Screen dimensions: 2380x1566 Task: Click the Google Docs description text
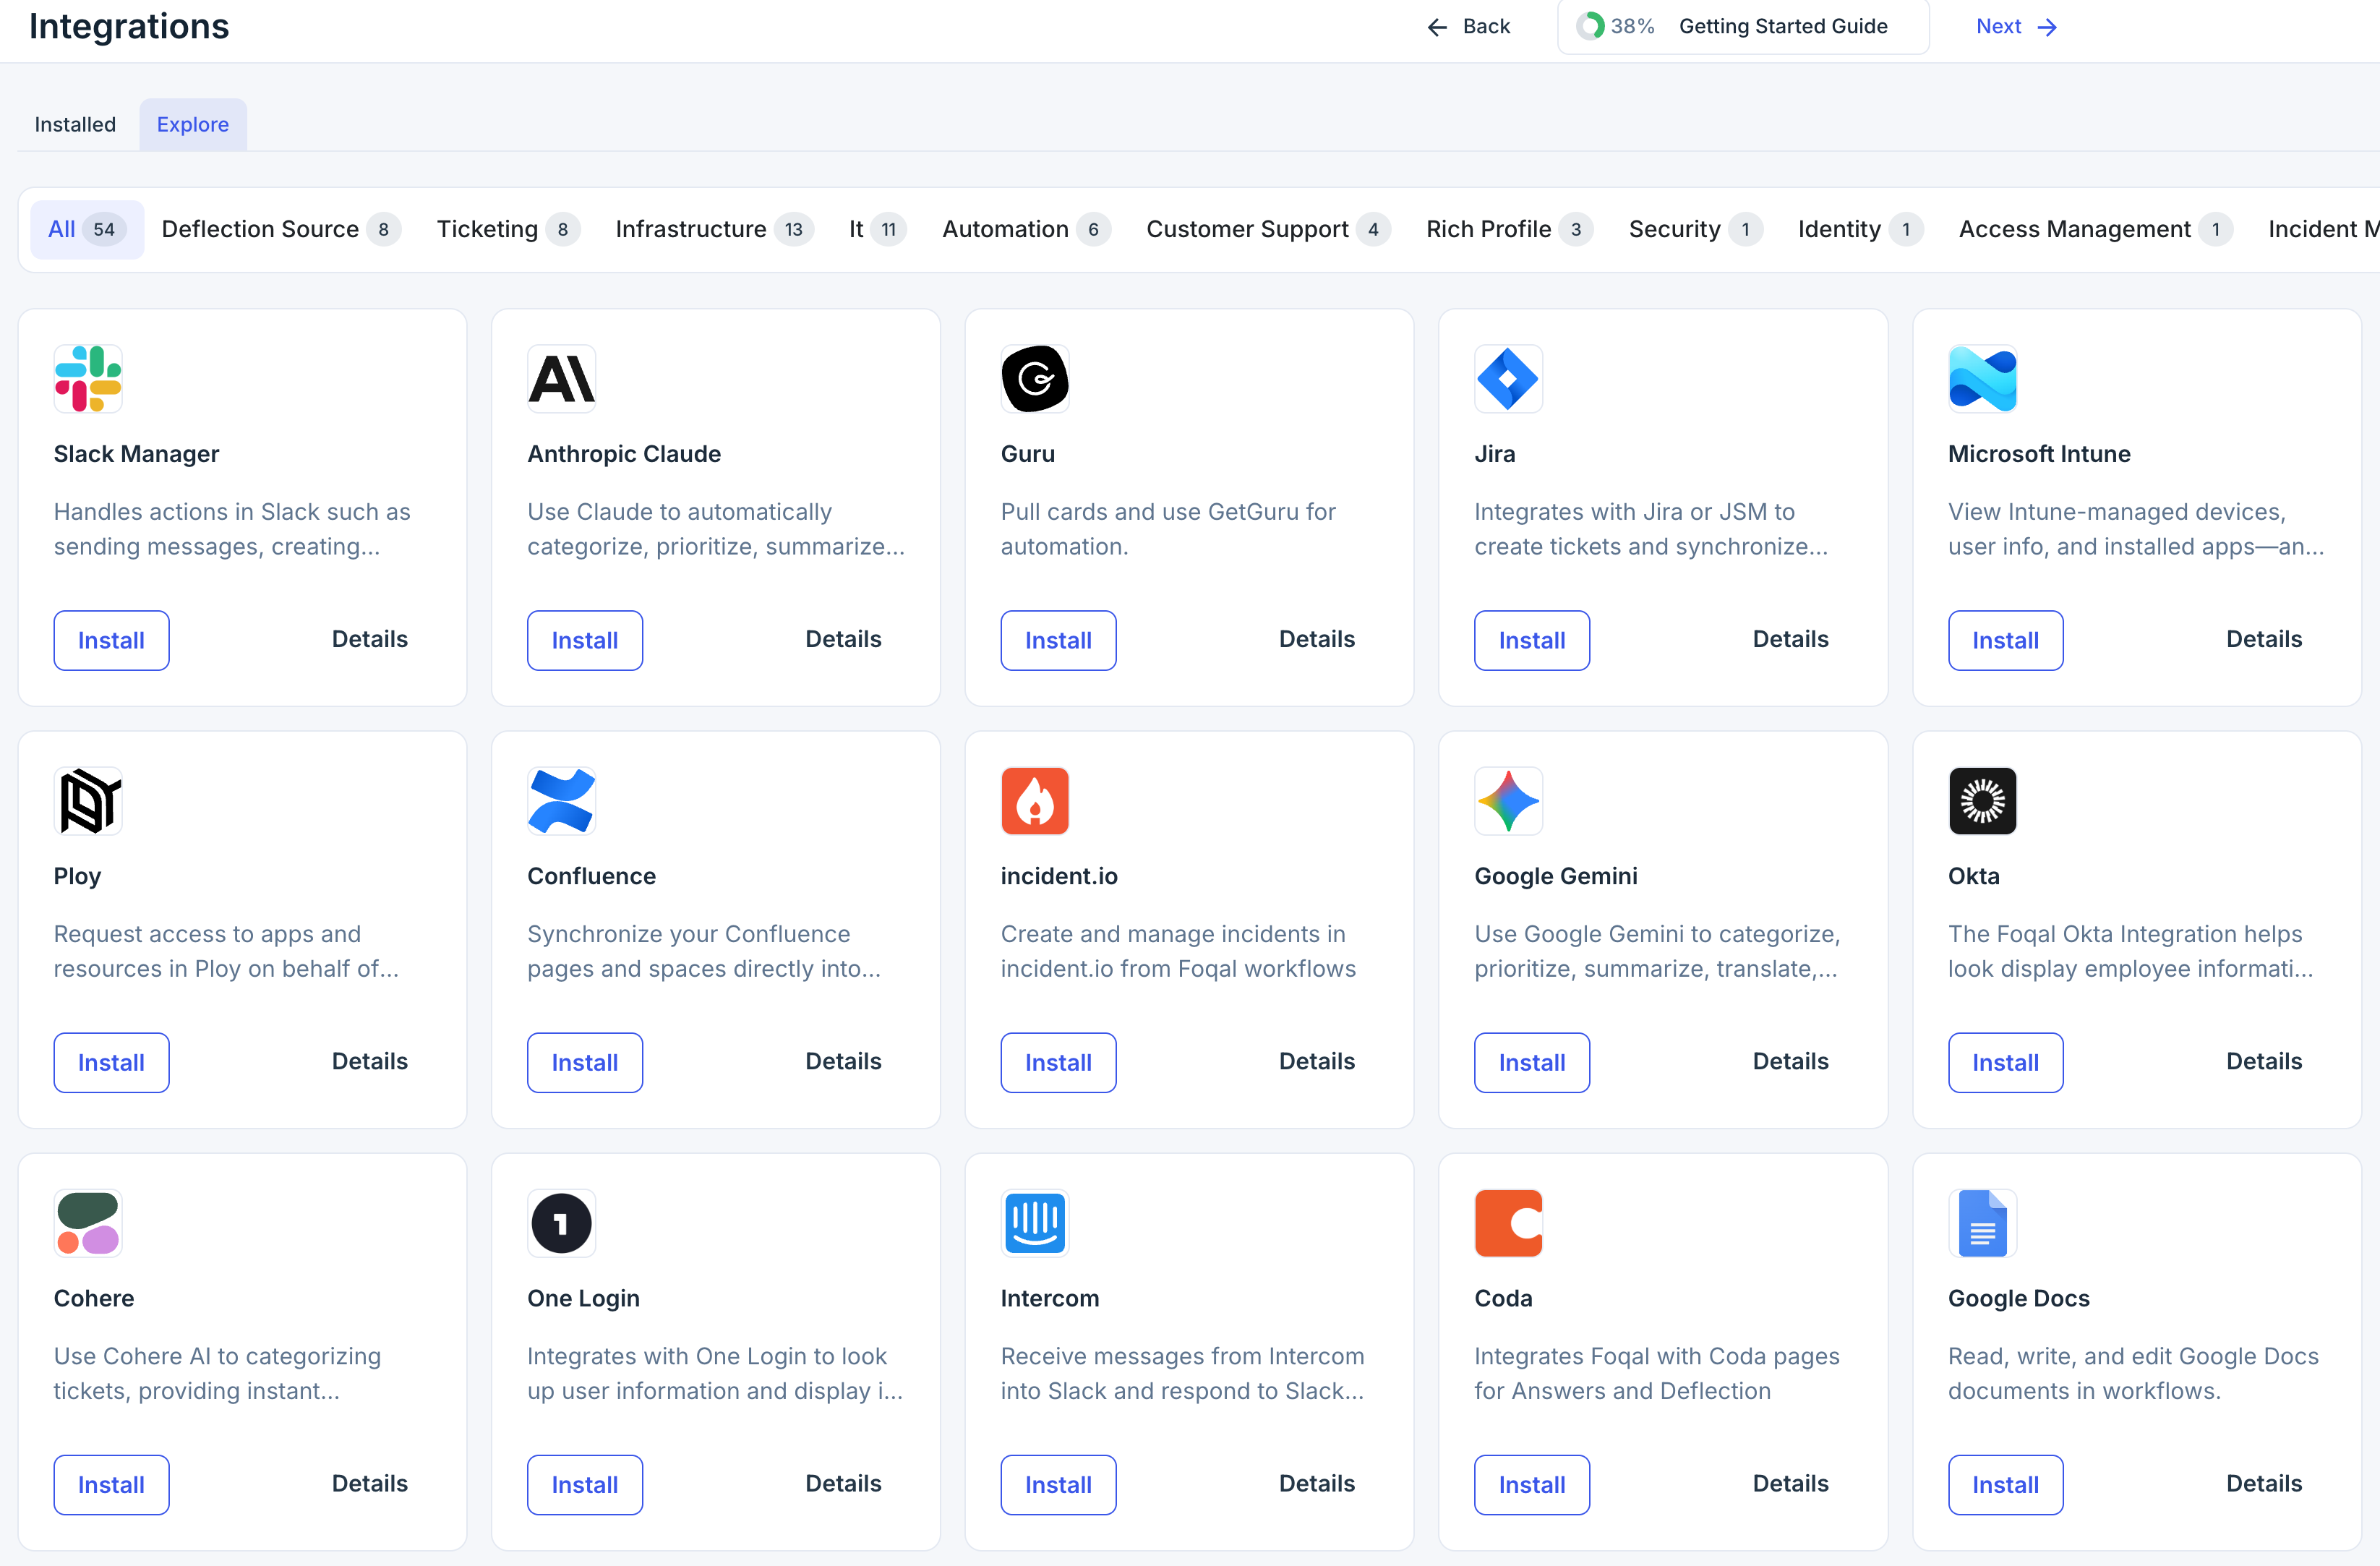coord(2133,1373)
